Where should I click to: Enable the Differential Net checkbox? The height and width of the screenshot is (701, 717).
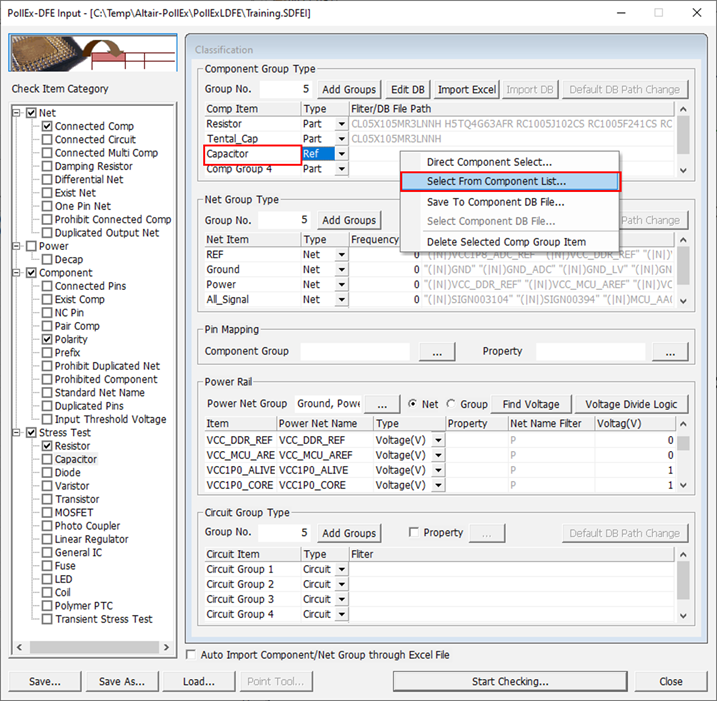[46, 180]
